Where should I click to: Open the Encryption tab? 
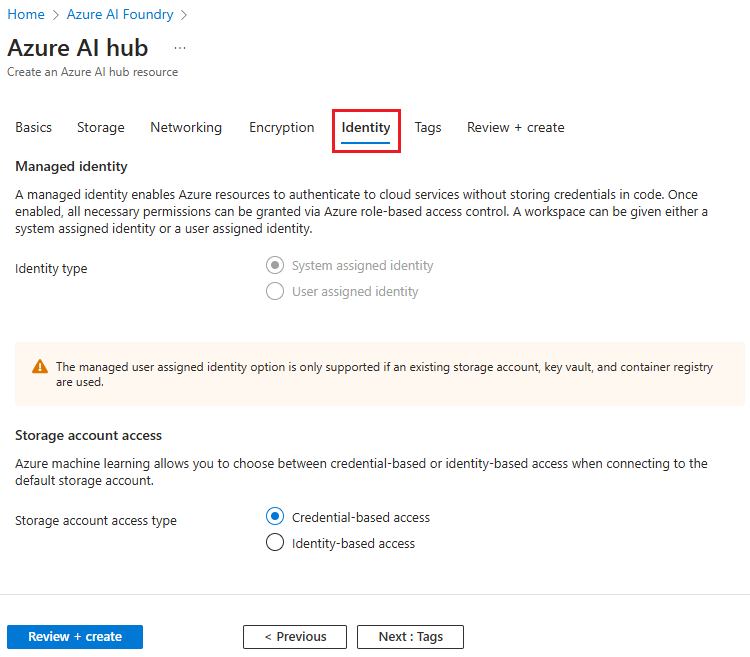281,128
